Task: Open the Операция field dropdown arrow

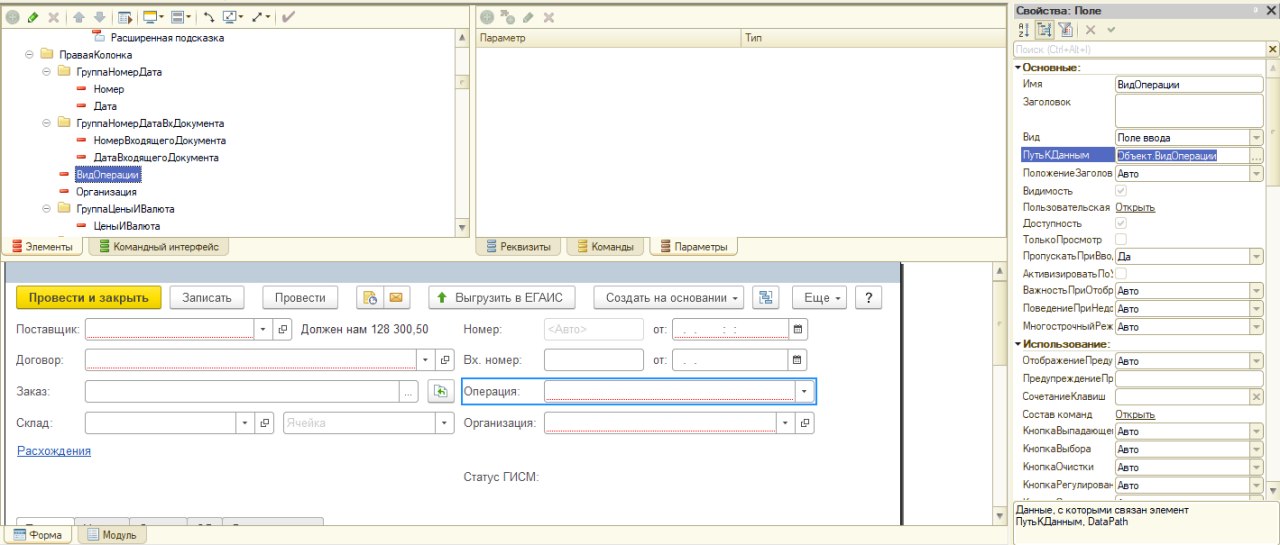Action: coord(805,392)
